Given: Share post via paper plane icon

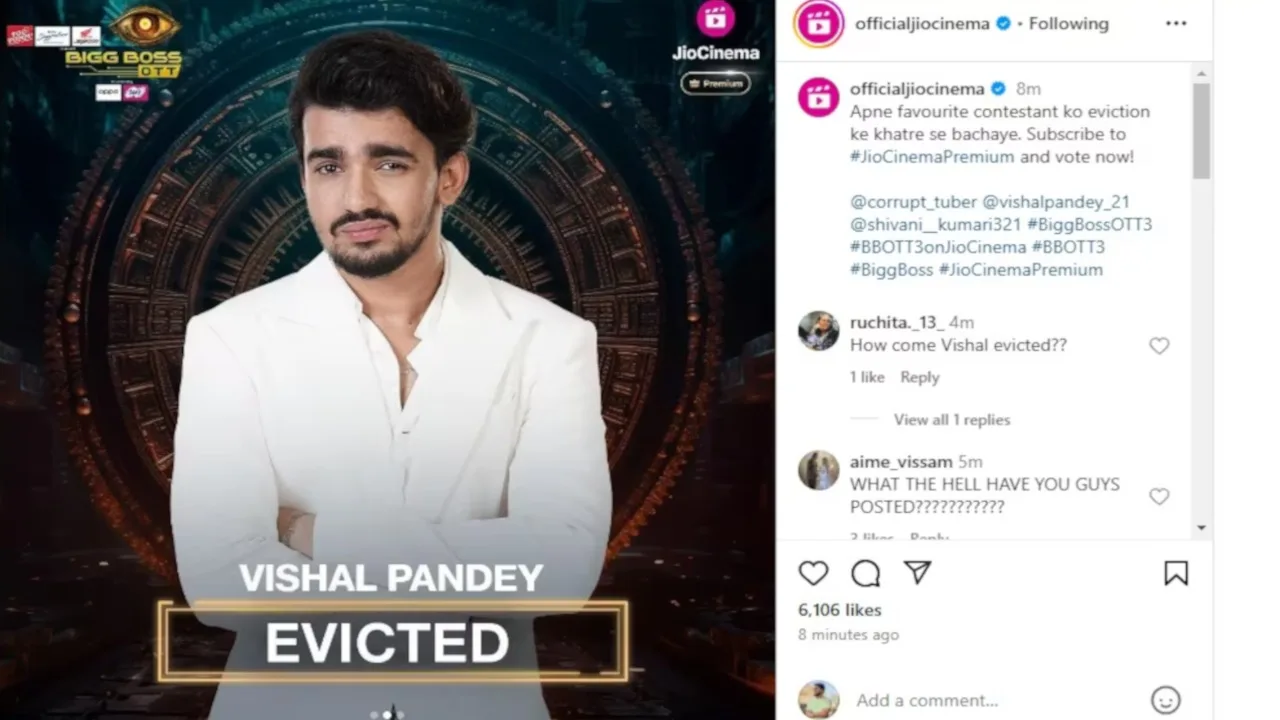Looking at the screenshot, I should pos(917,572).
